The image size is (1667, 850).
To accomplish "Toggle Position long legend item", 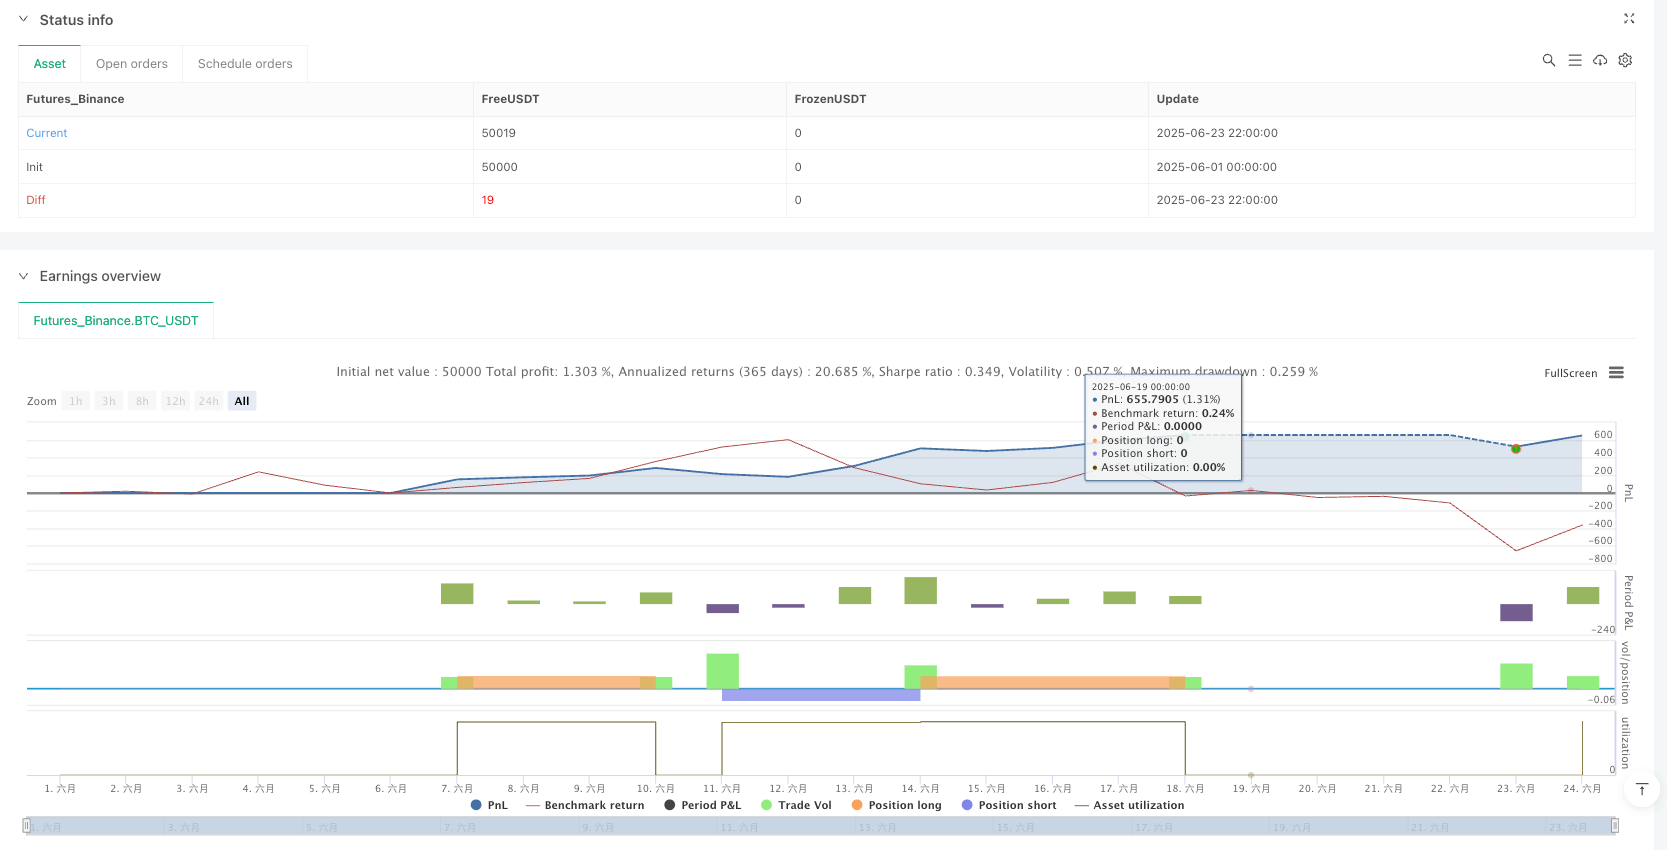I will [896, 805].
